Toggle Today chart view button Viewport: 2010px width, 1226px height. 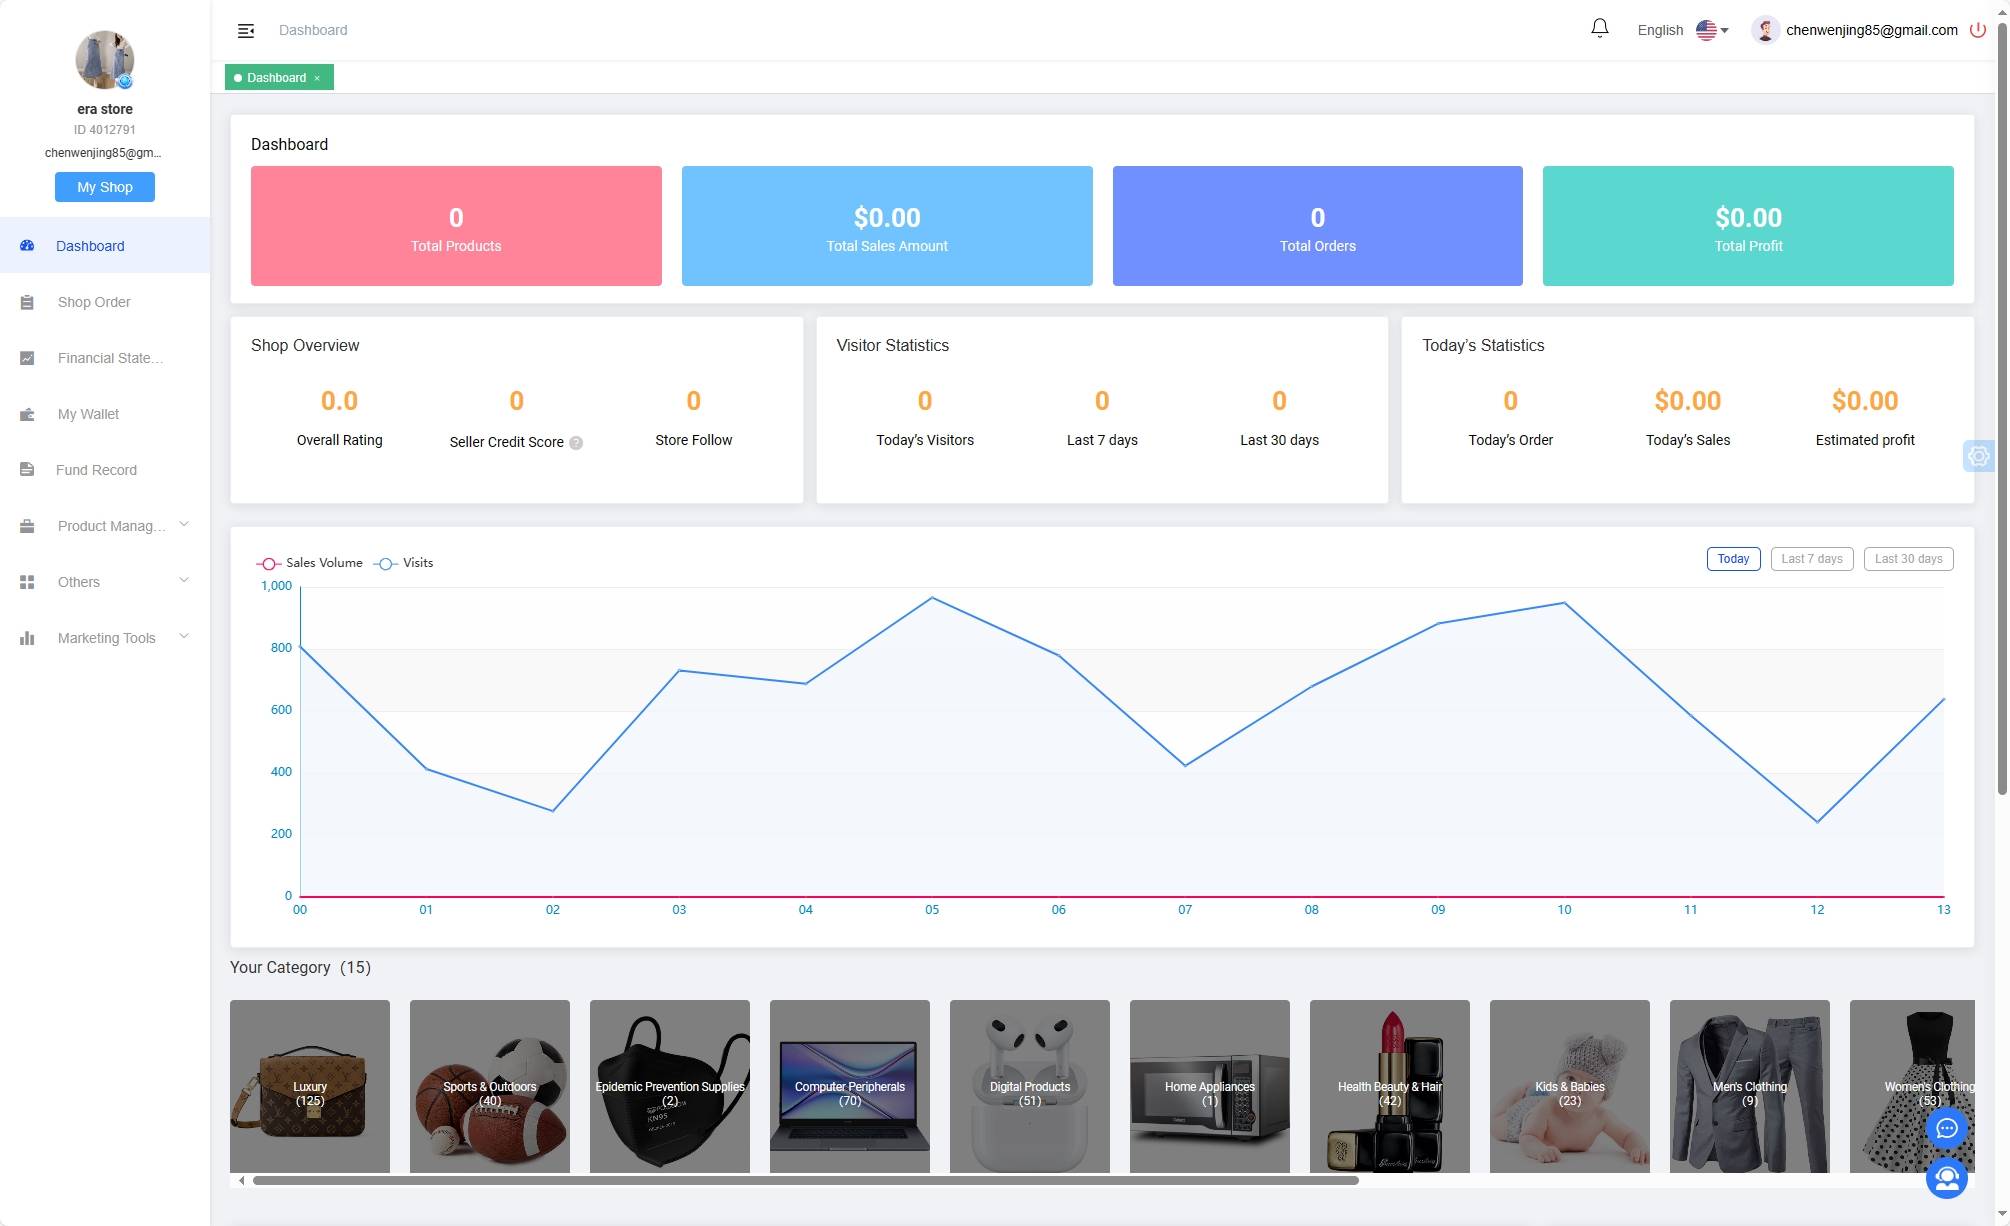point(1733,558)
